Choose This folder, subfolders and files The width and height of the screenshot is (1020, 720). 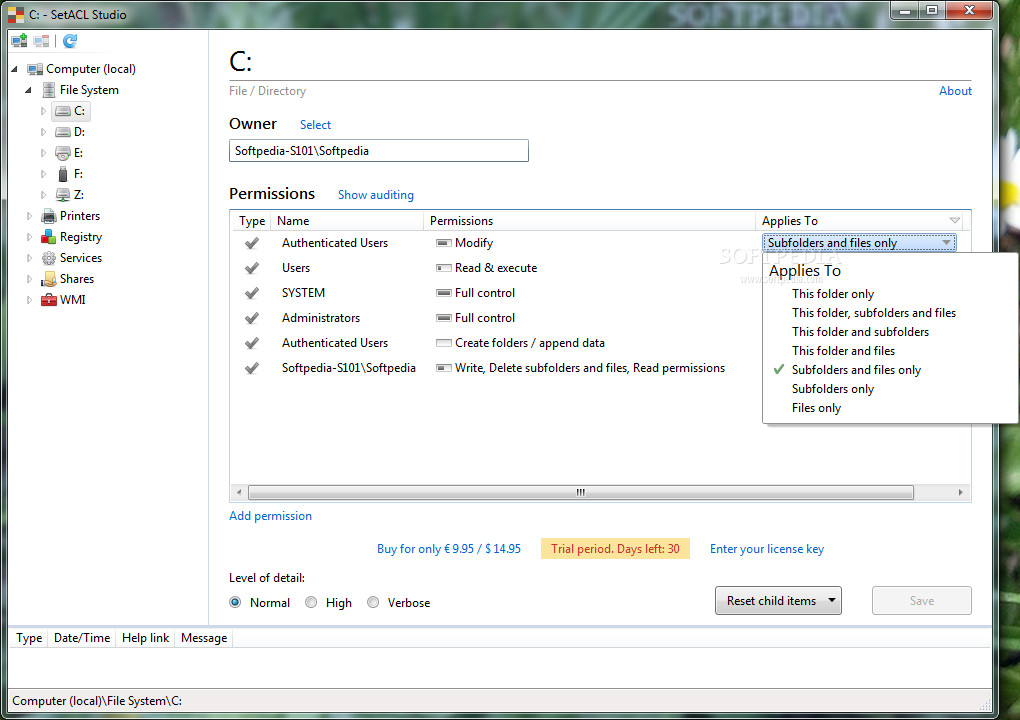pyautogui.click(x=874, y=313)
